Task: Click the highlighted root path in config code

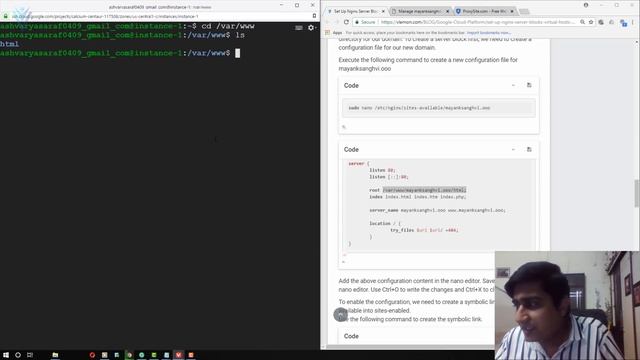Action: click(424, 190)
